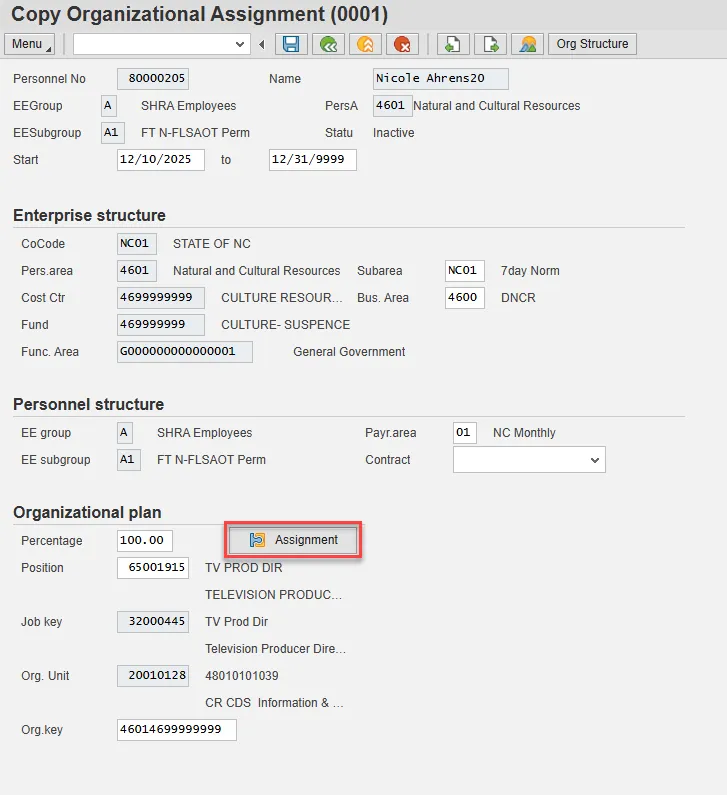The width and height of the screenshot is (727, 795).
Task: Click the Next record page icon
Action: (490, 44)
